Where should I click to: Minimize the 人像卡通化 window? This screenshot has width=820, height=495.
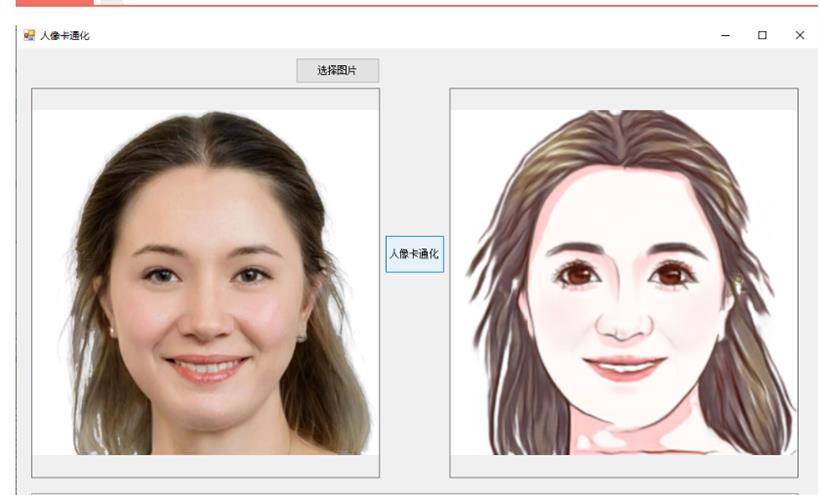[725, 36]
